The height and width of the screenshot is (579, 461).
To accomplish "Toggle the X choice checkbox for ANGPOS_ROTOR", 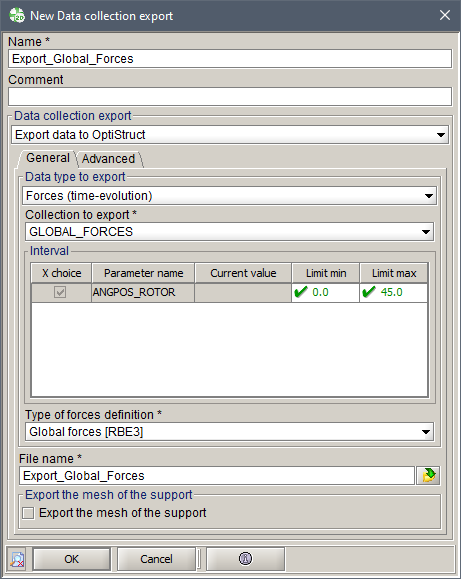I will 60,292.
